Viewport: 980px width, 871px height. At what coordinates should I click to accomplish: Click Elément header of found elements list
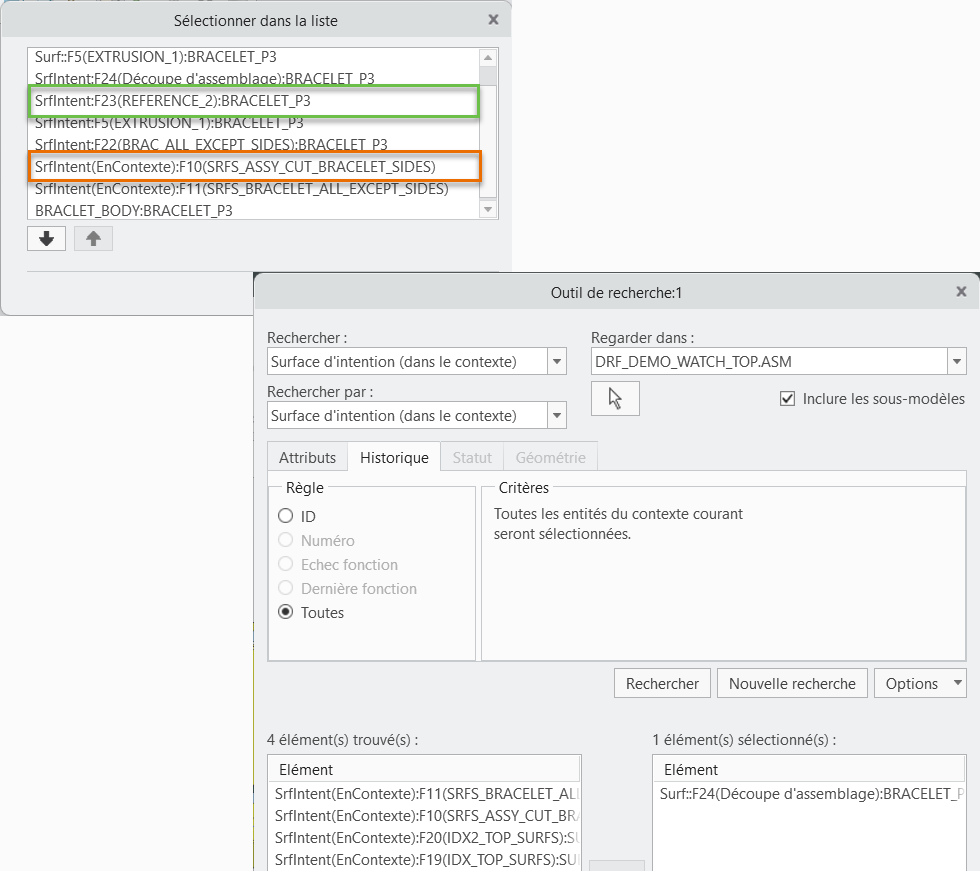coord(425,770)
